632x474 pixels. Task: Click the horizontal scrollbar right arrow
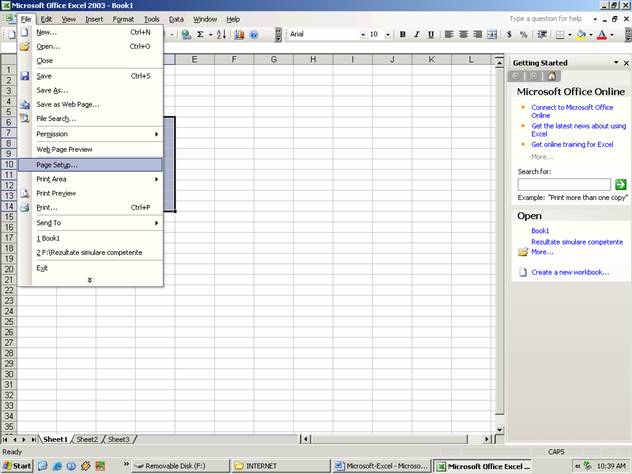487,439
